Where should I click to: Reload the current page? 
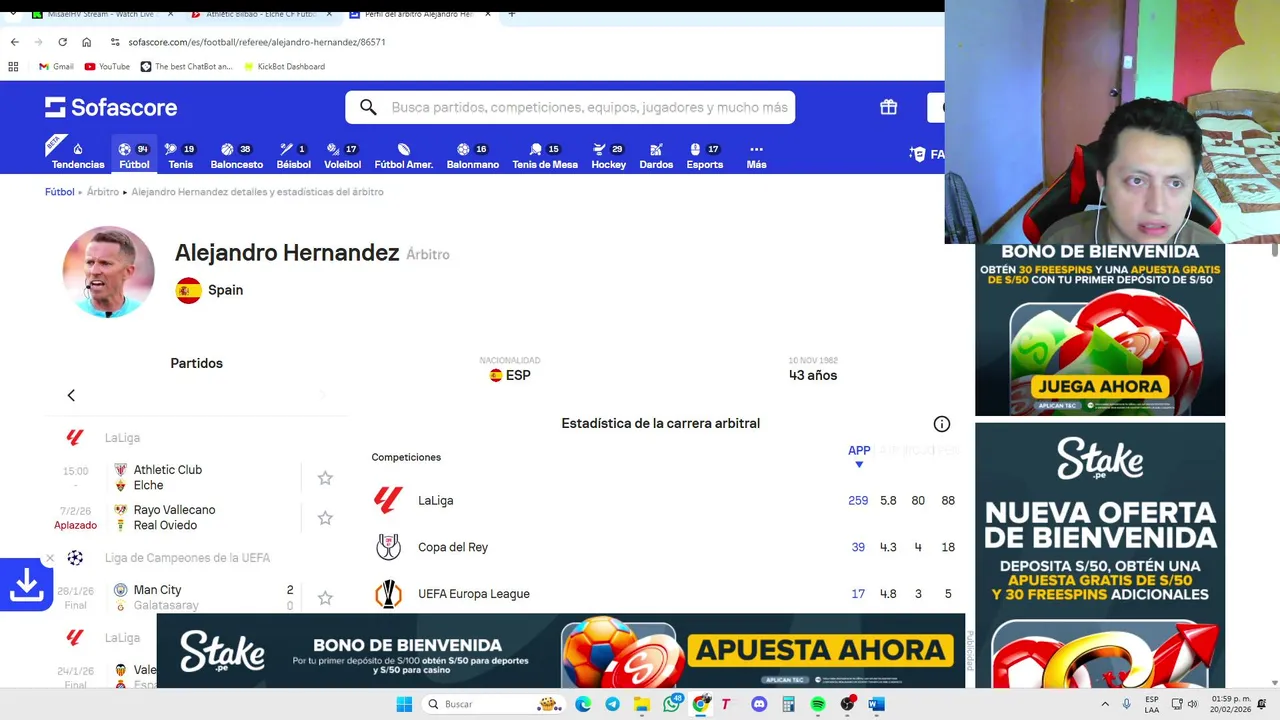click(x=62, y=42)
